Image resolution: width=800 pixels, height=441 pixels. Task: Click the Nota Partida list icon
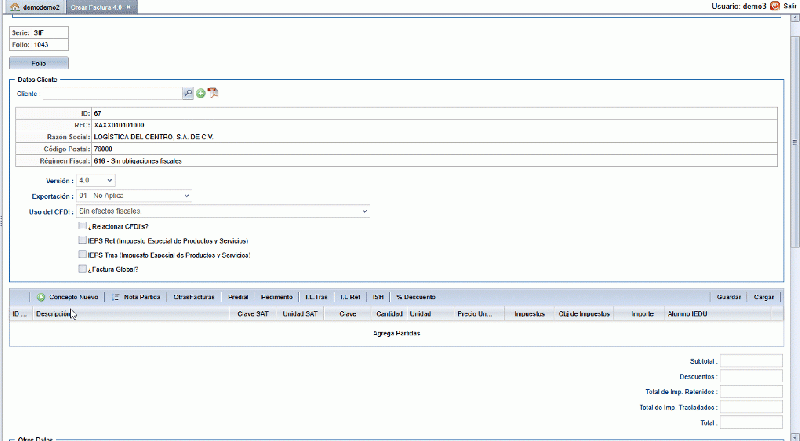click(116, 297)
